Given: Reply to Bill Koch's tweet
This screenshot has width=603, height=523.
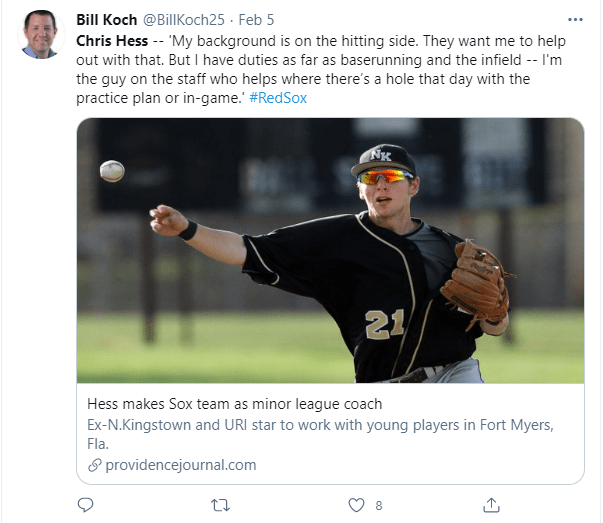Looking at the screenshot, I should pyautogui.click(x=86, y=504).
